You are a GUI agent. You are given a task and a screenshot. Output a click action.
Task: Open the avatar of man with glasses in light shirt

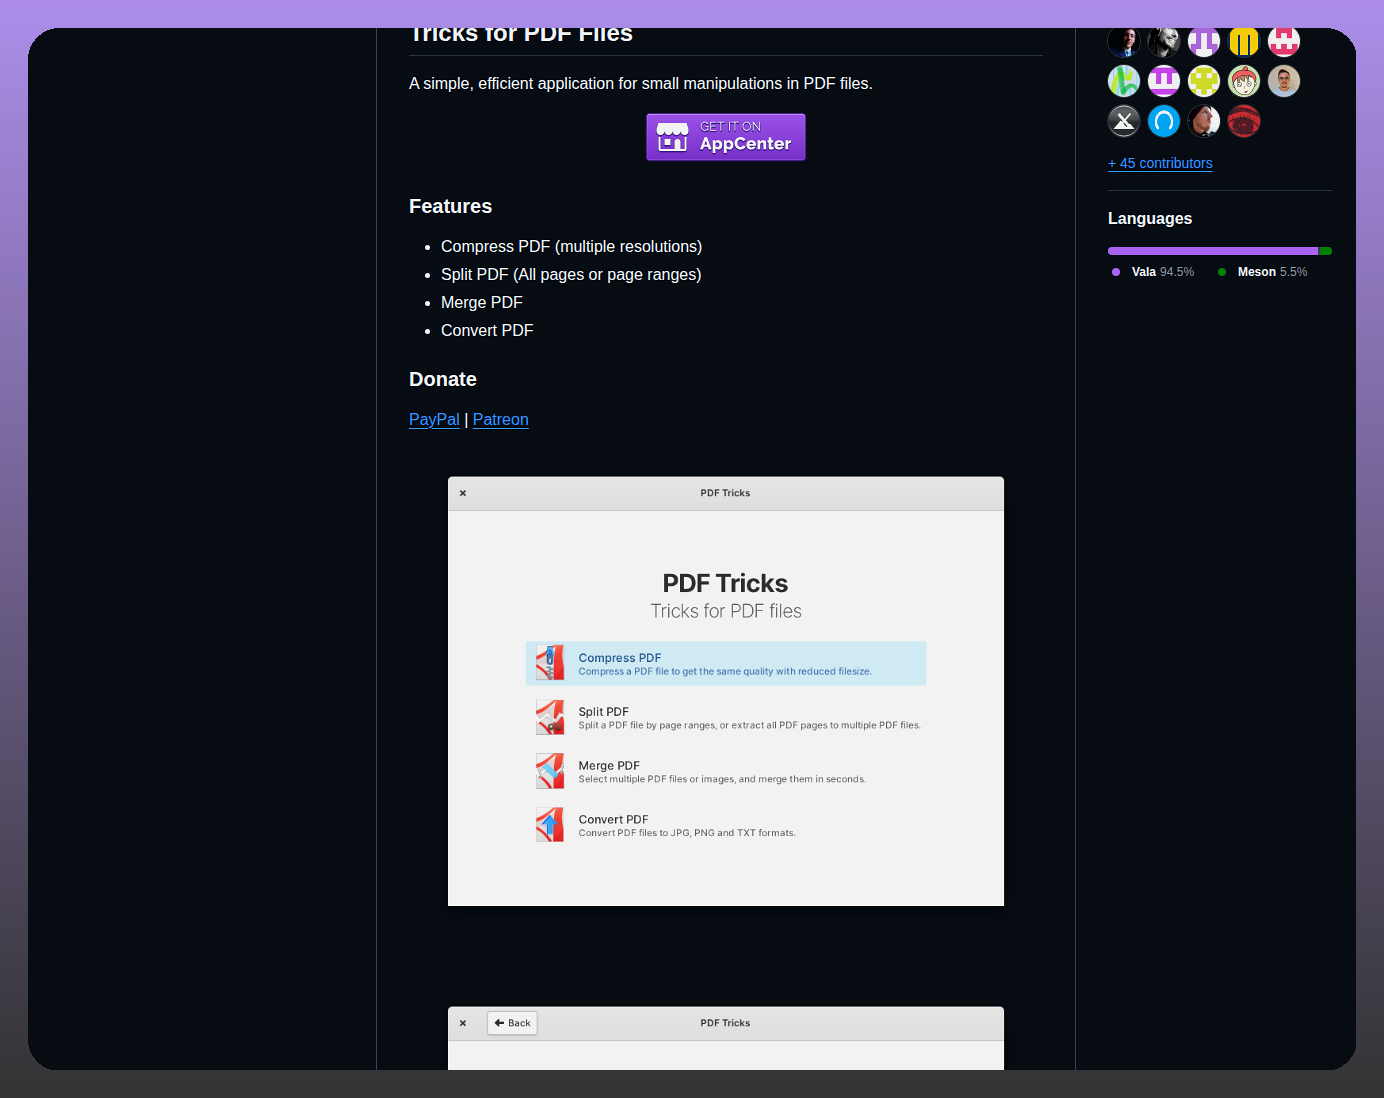pos(1284,81)
